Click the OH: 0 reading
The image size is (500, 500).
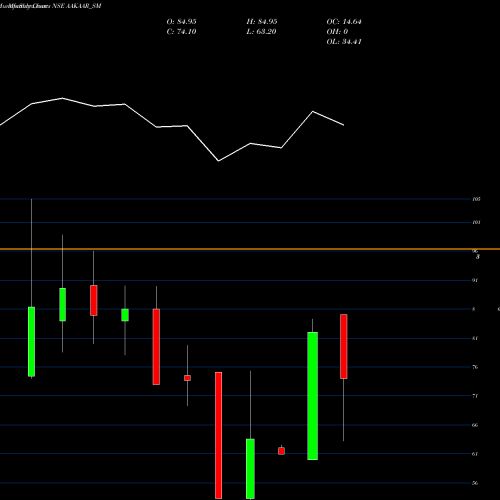337,32
